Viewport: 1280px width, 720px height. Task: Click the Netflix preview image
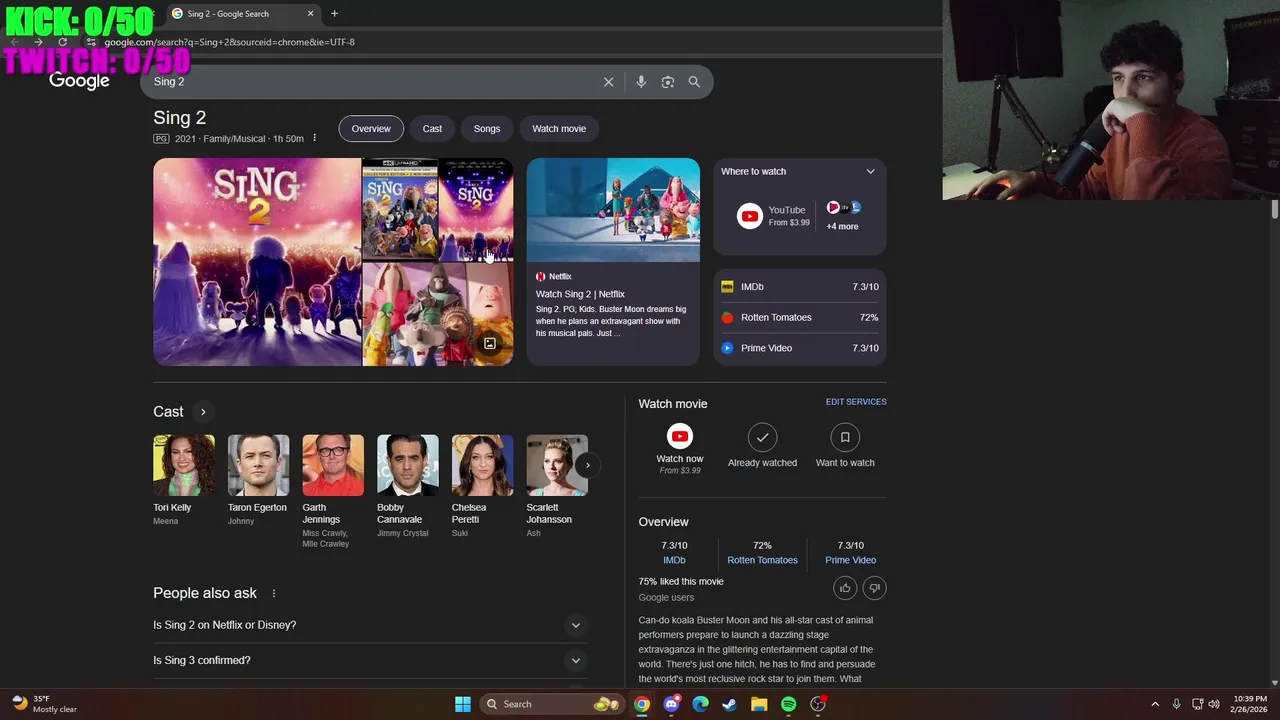point(613,210)
